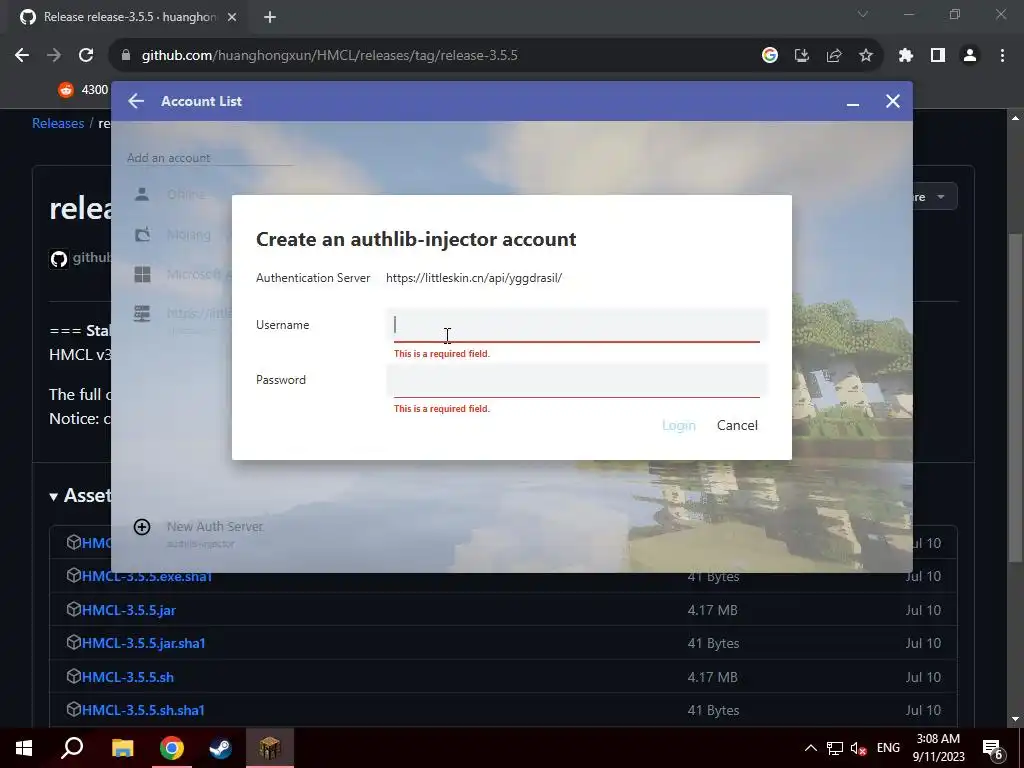The width and height of the screenshot is (1024, 768).
Task: Click the scrollbar up arrow
Action: tap(1015, 118)
